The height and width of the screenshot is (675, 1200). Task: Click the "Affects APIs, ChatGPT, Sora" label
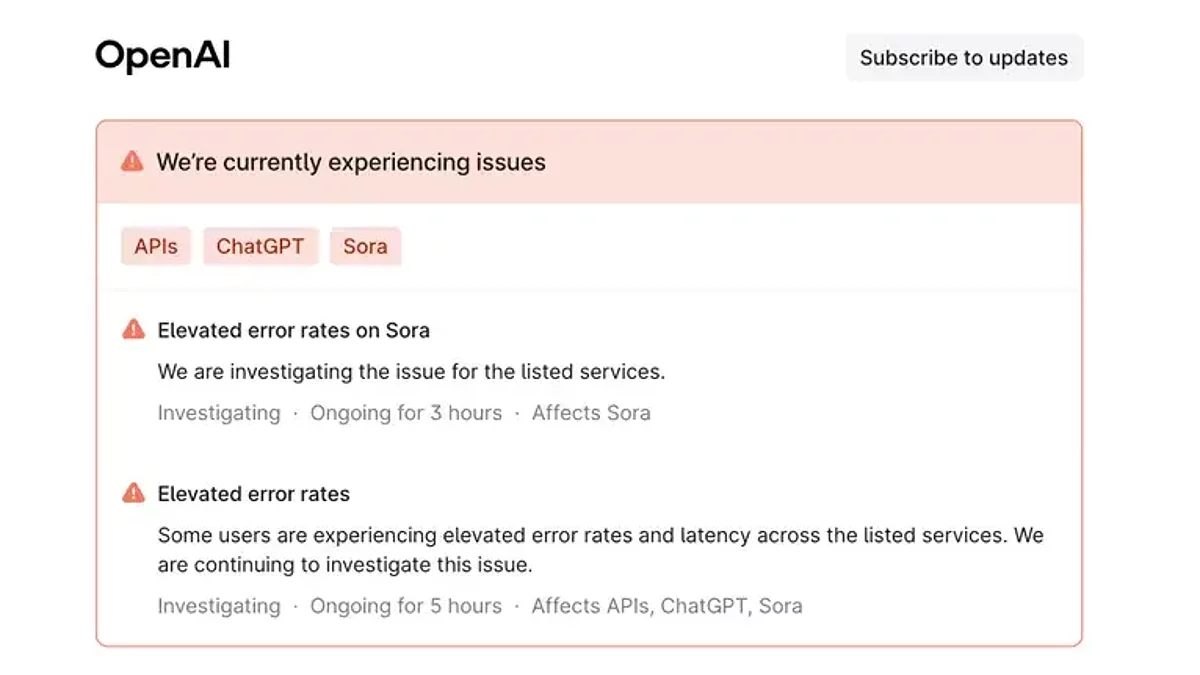[x=667, y=606]
